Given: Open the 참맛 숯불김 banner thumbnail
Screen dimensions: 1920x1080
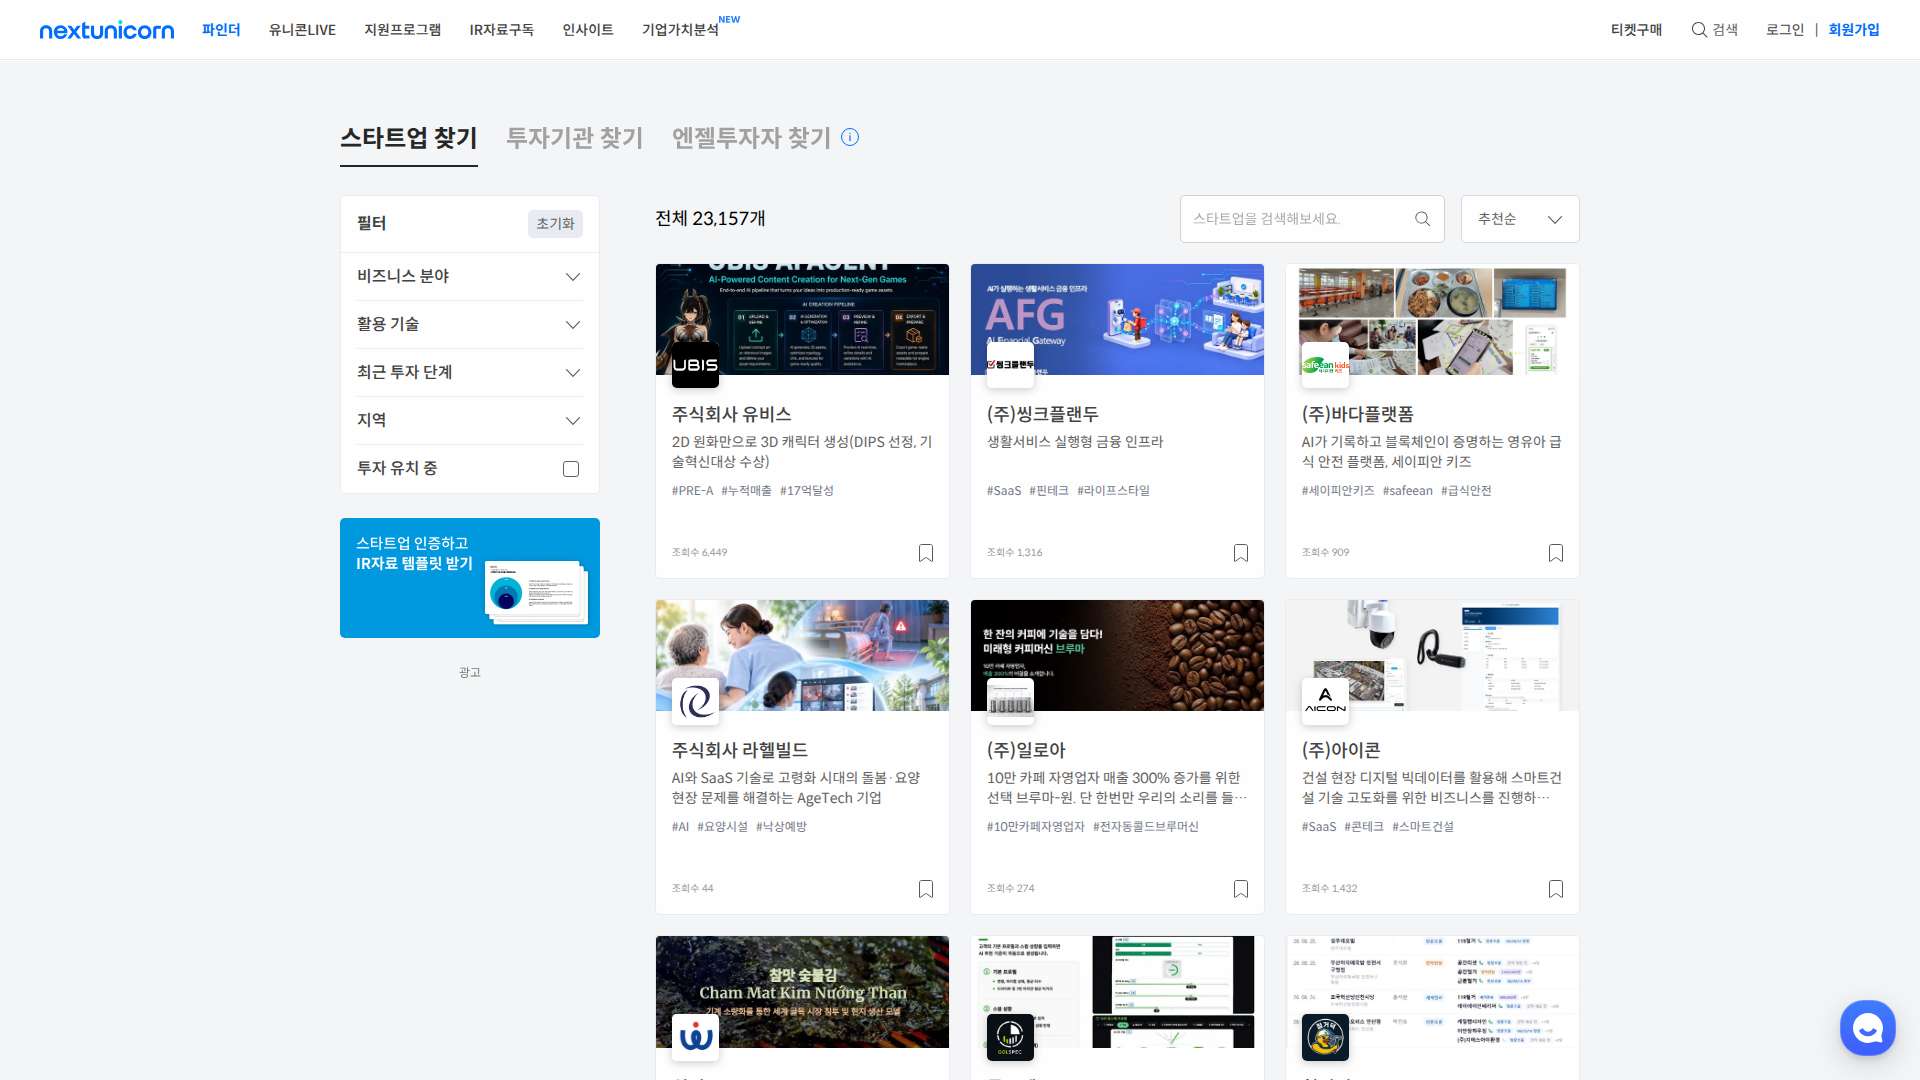Looking at the screenshot, I should pos(802,992).
